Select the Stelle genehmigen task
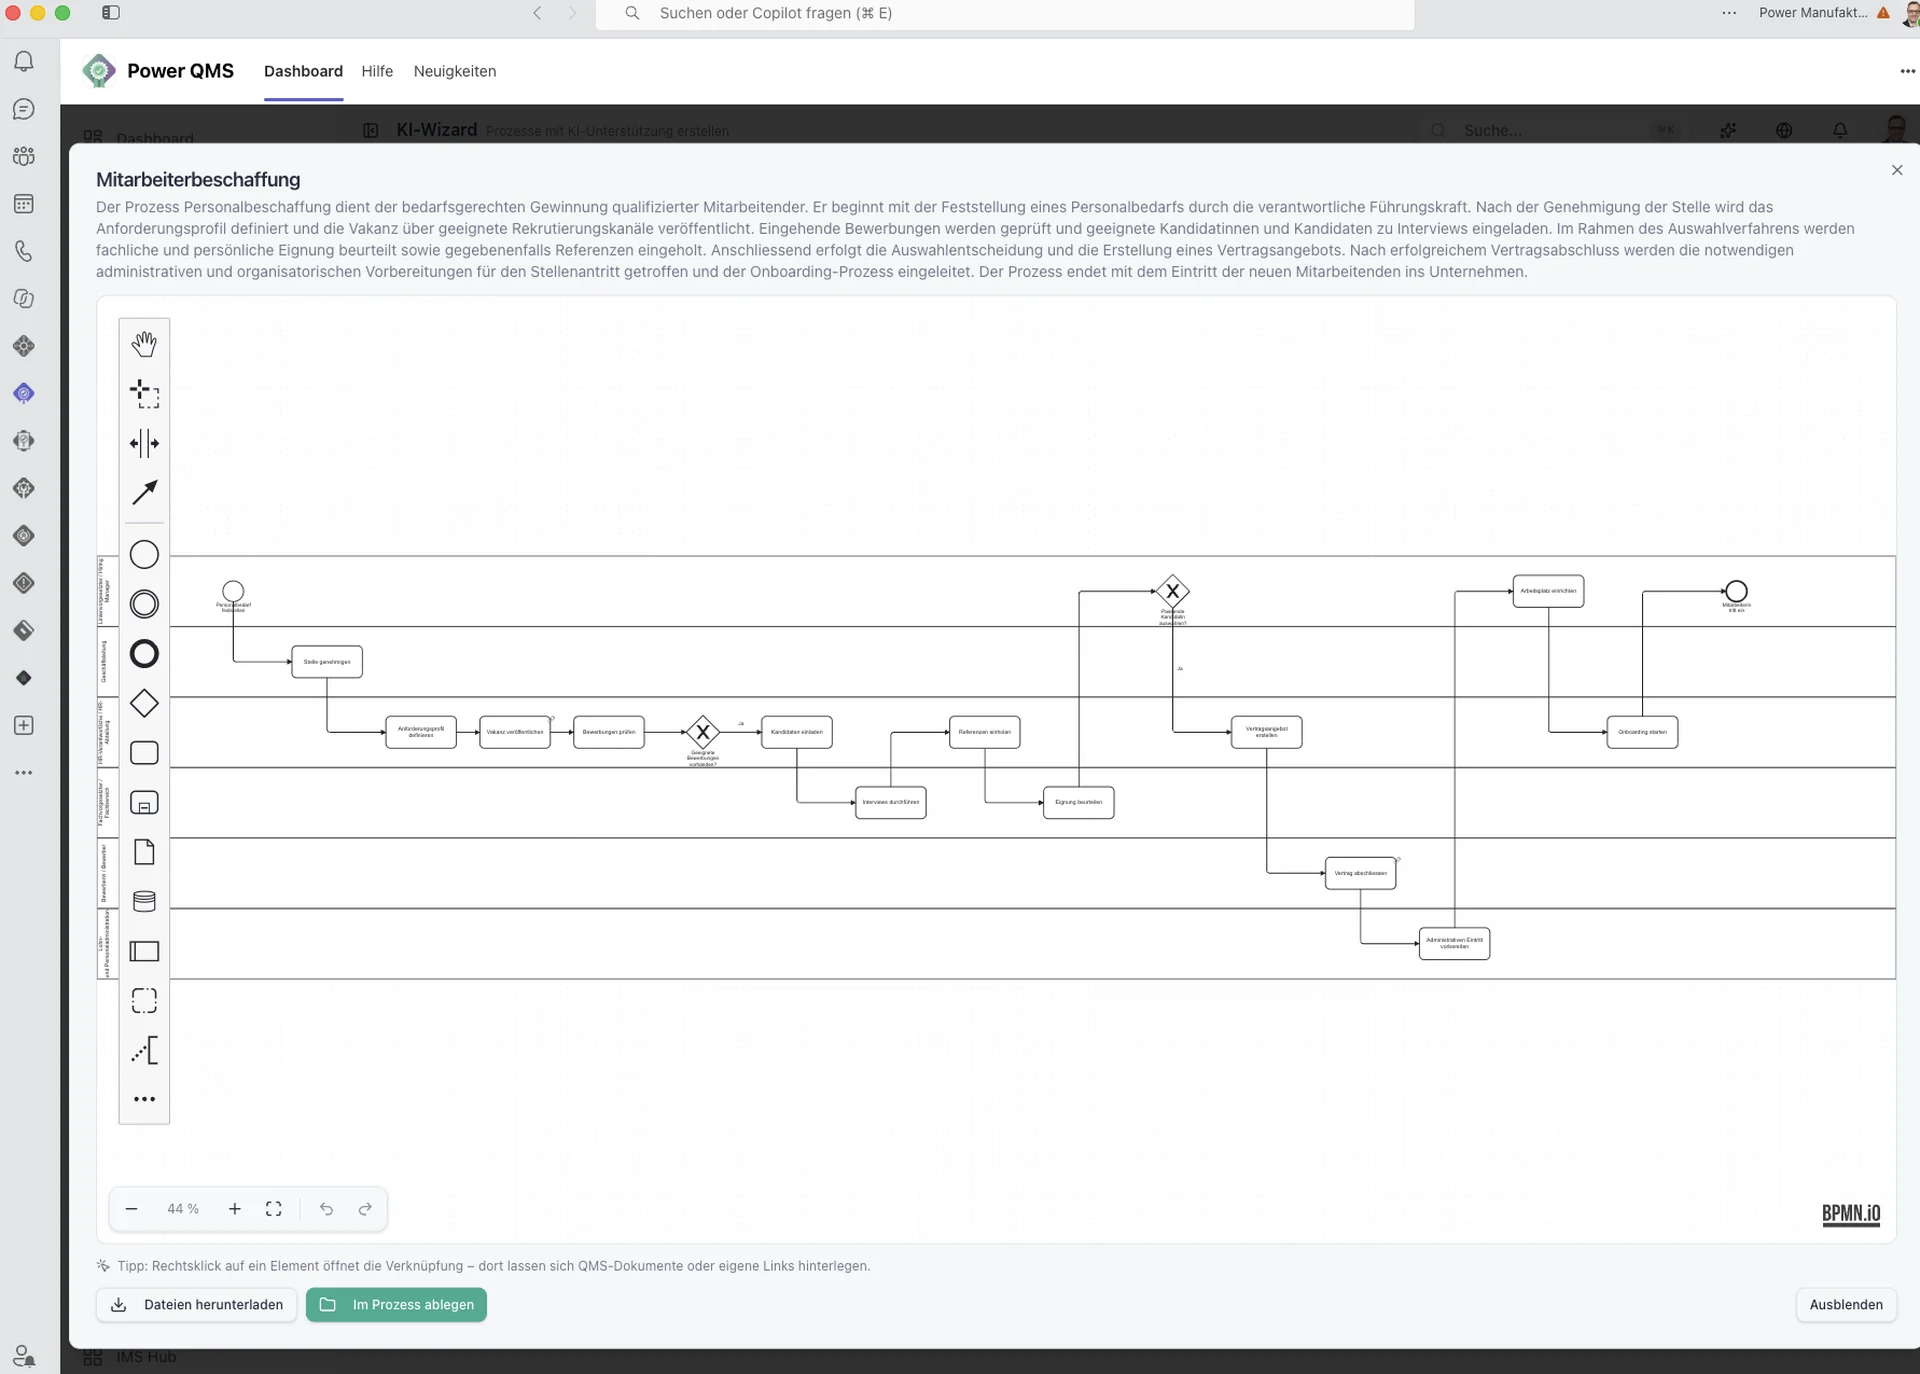Screen dimensions: 1920x1374 click(x=327, y=662)
